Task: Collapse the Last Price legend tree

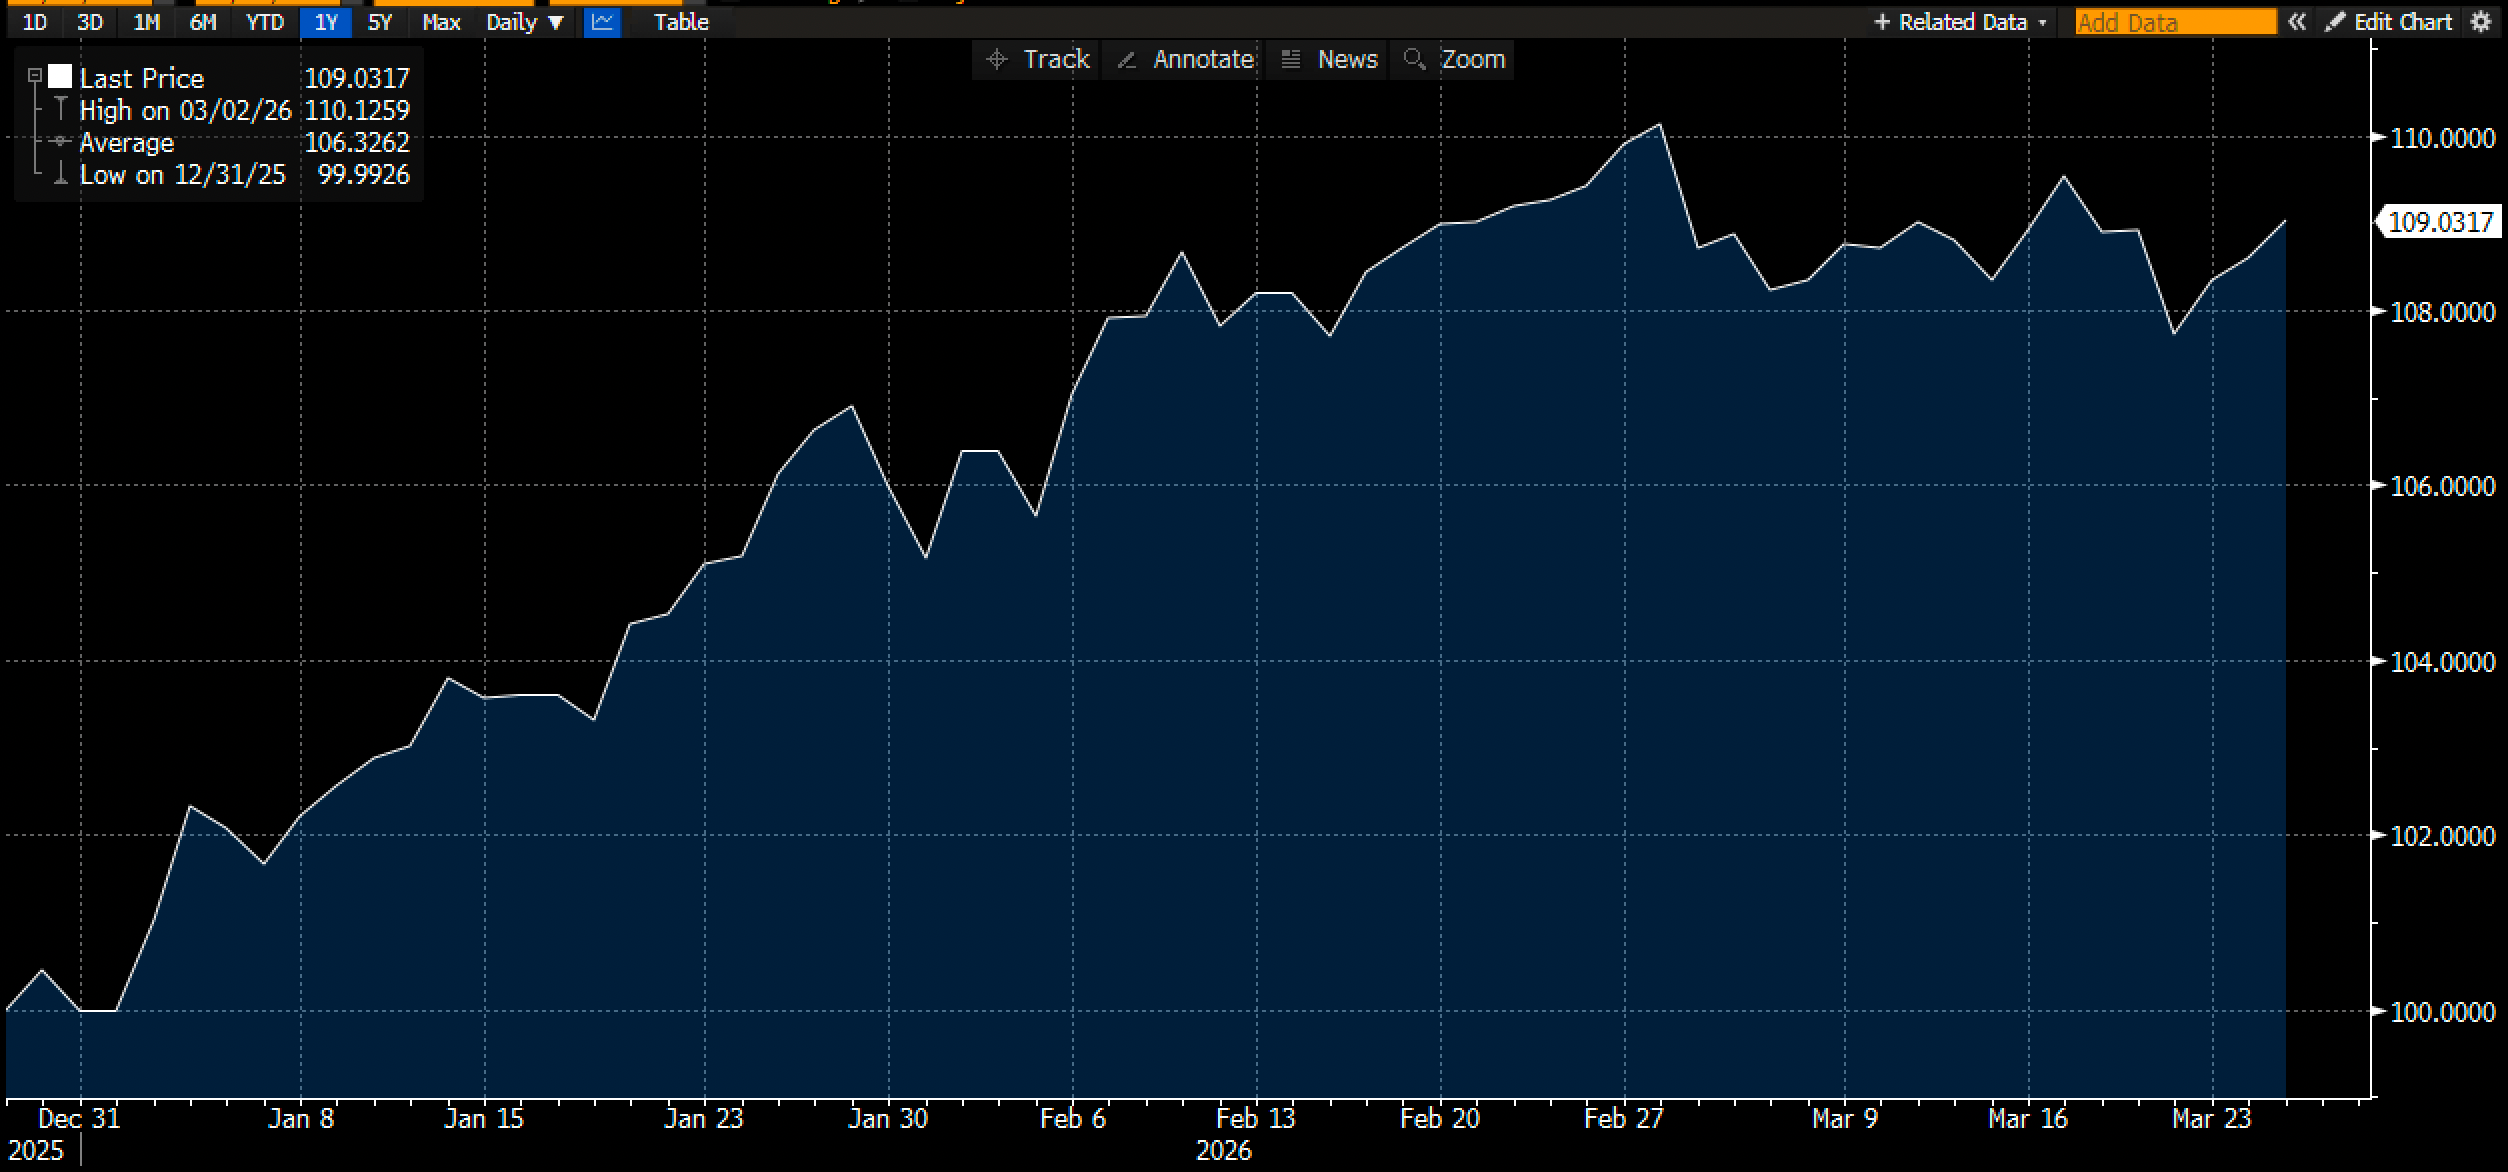Action: tap(34, 76)
